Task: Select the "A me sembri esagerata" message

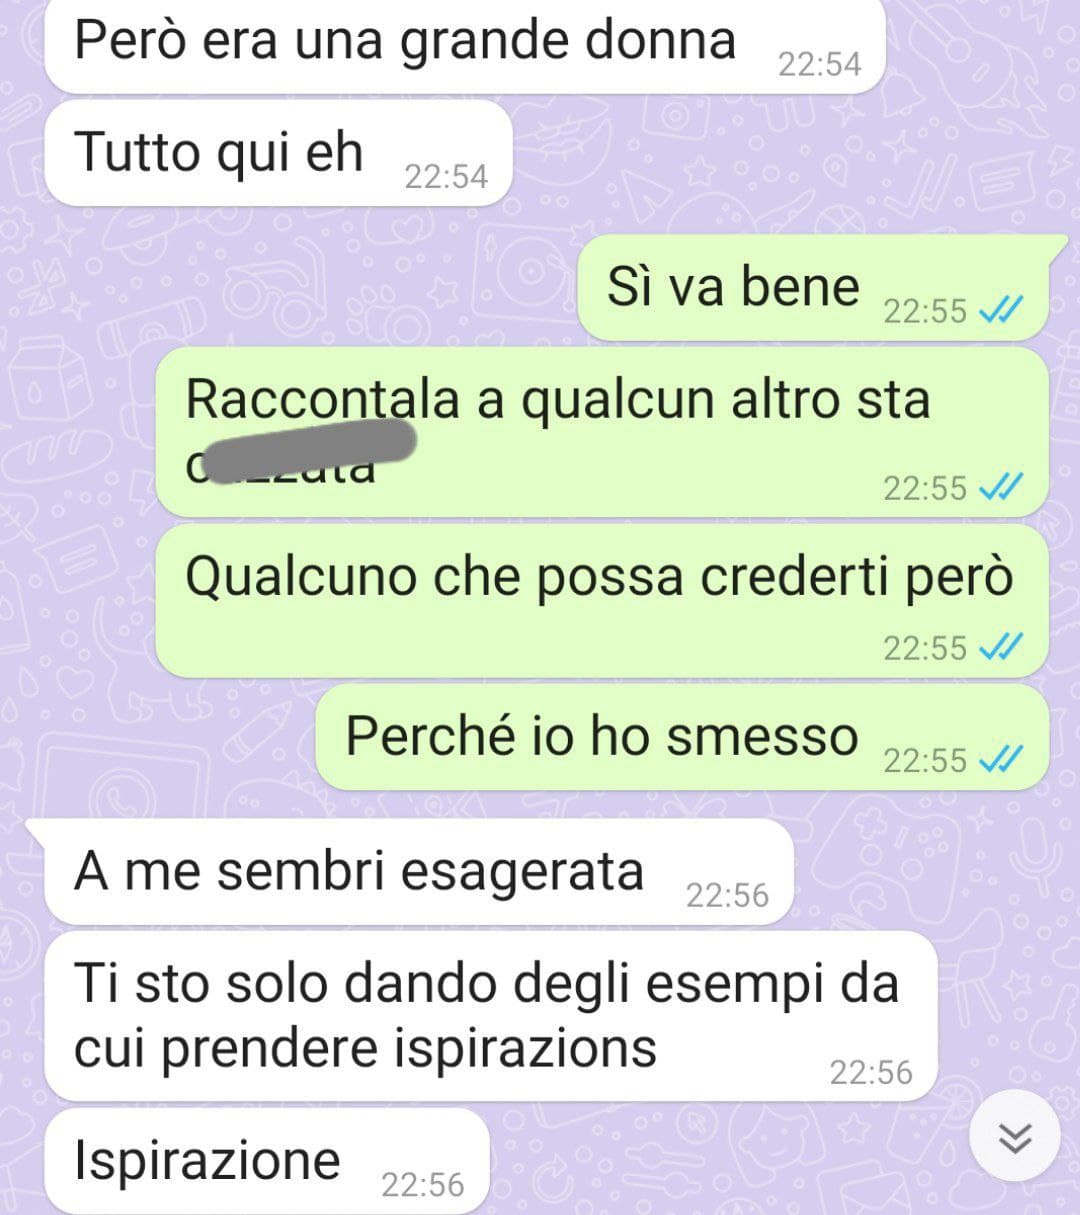Action: click(419, 872)
